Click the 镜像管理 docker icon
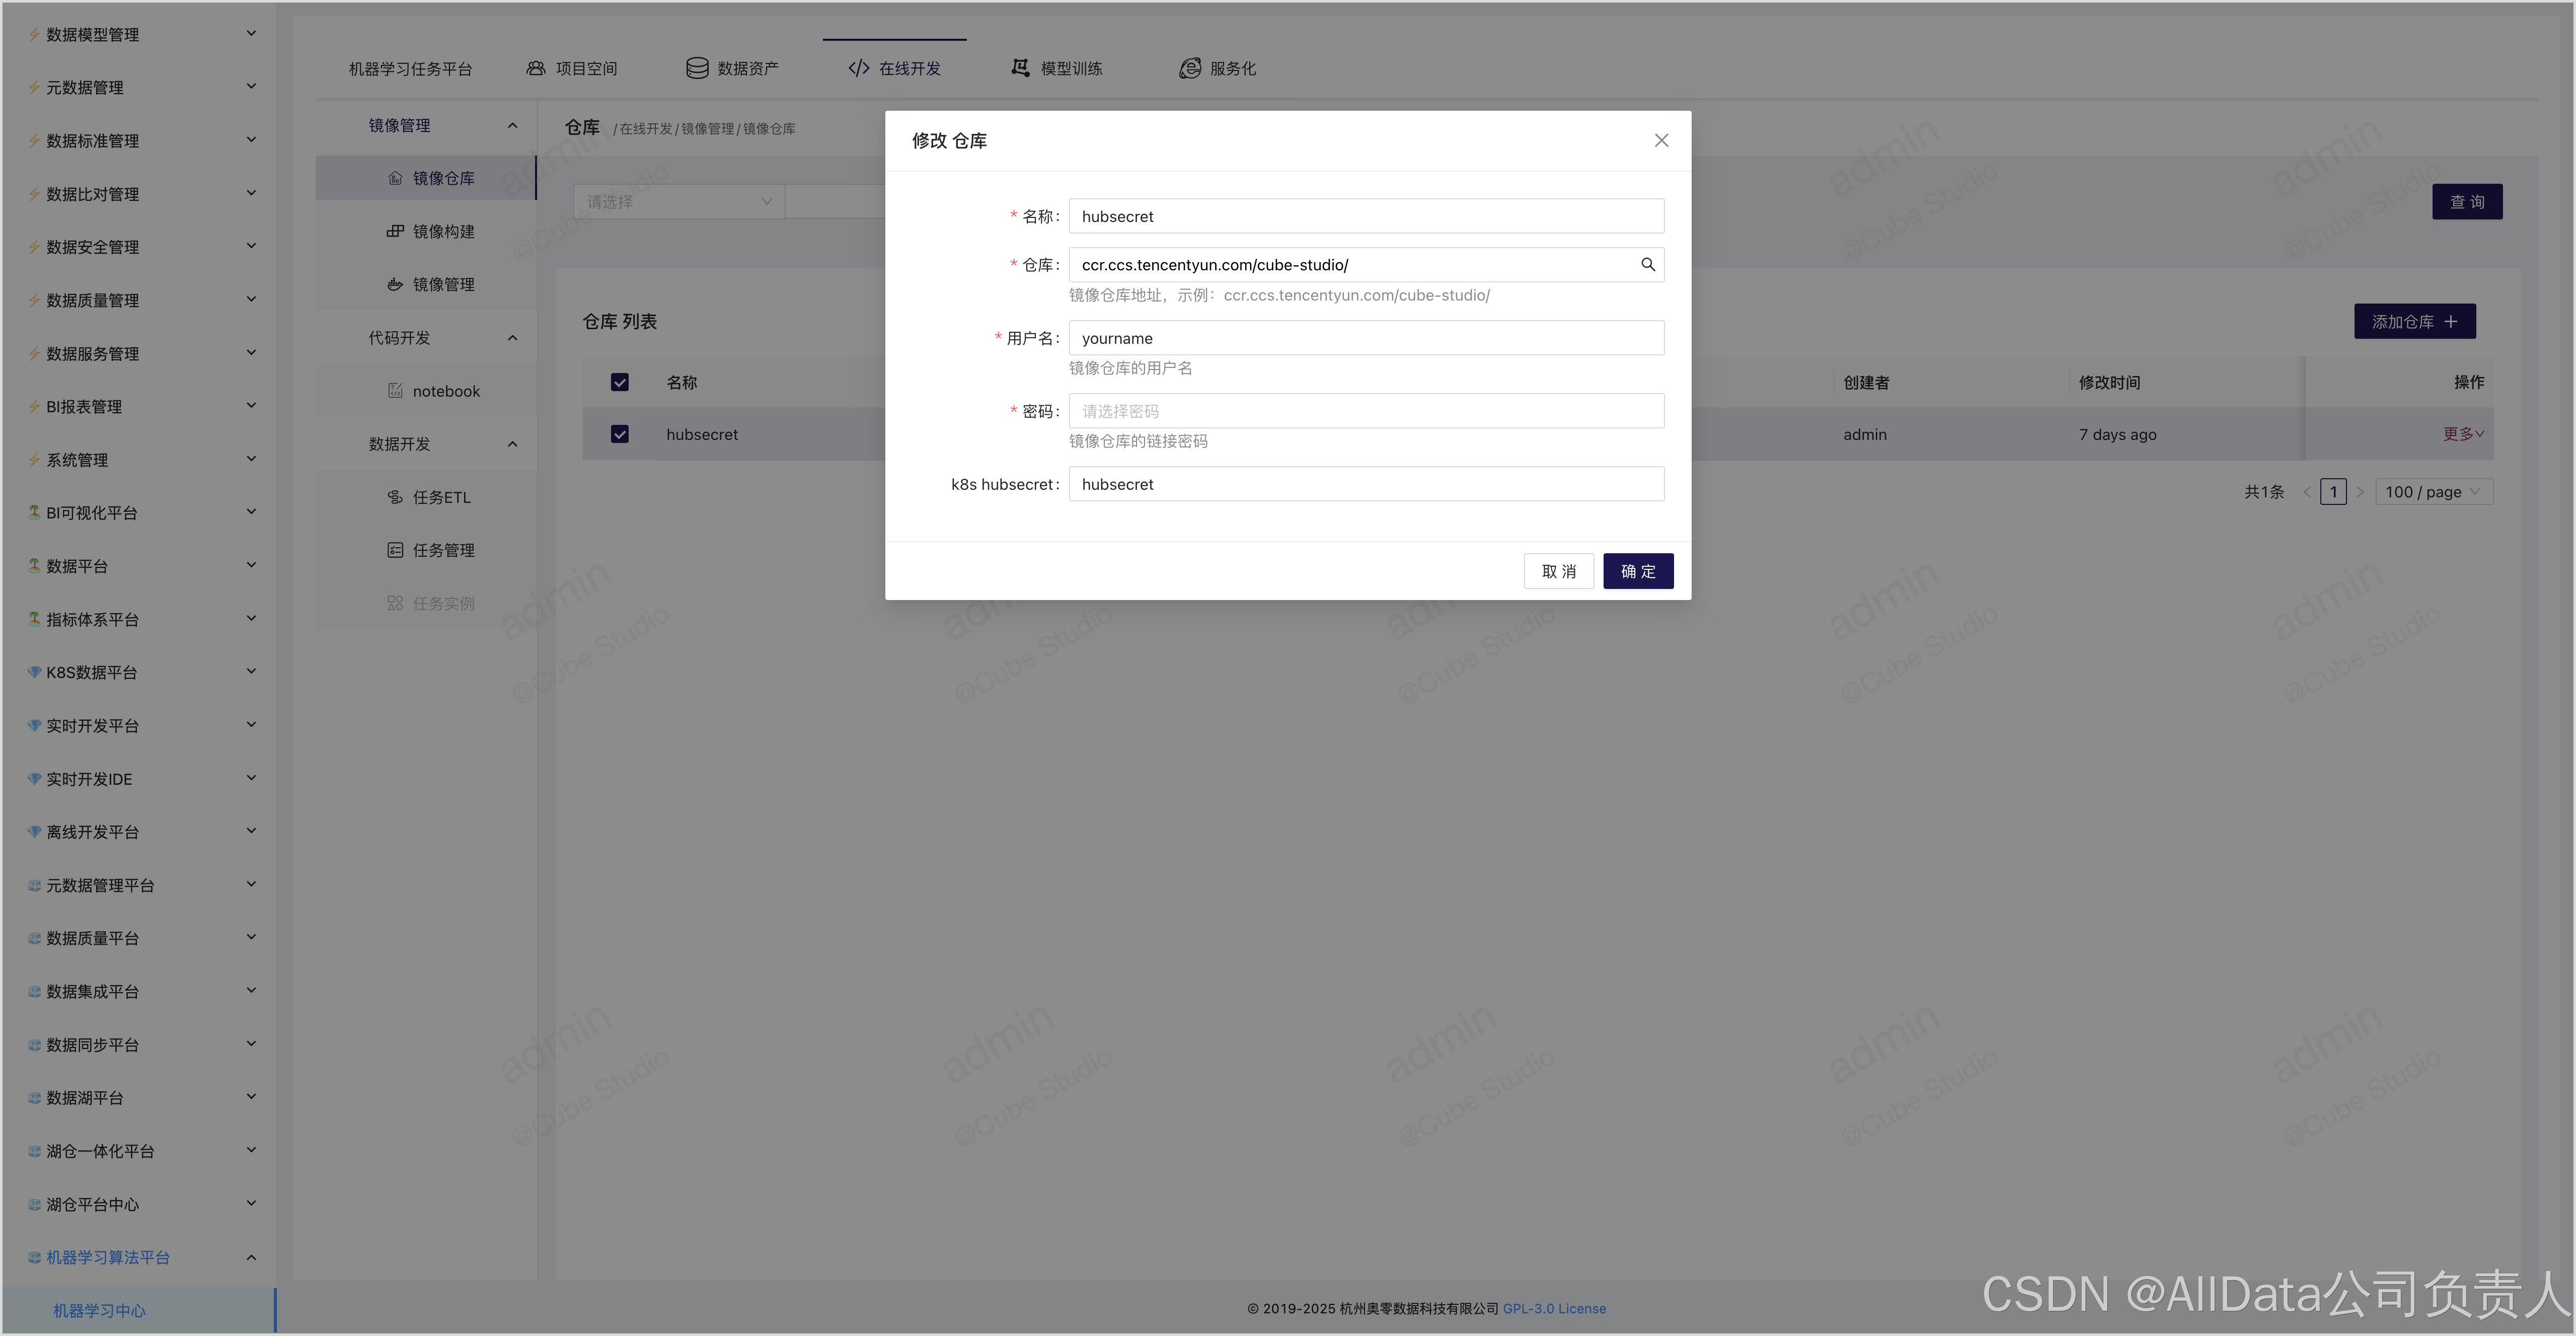The height and width of the screenshot is (1336, 2576). coord(395,284)
